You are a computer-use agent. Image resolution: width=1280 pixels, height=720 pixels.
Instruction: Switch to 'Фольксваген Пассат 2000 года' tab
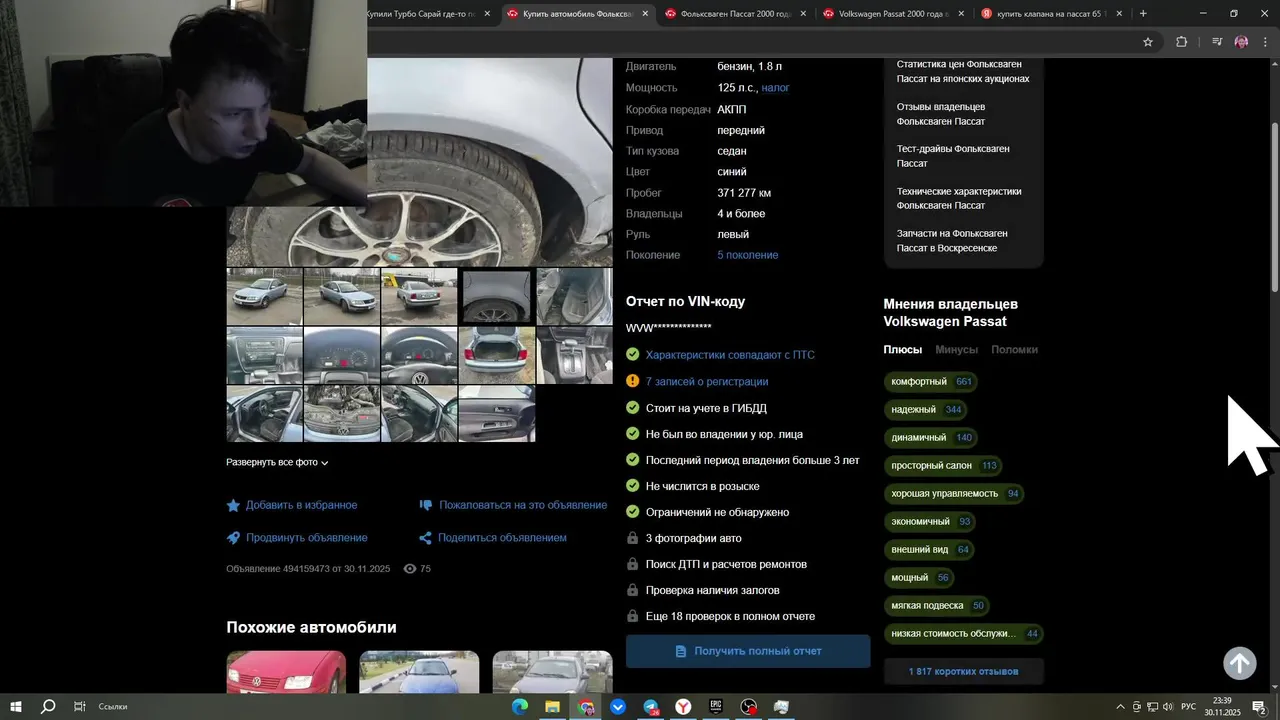click(x=735, y=14)
